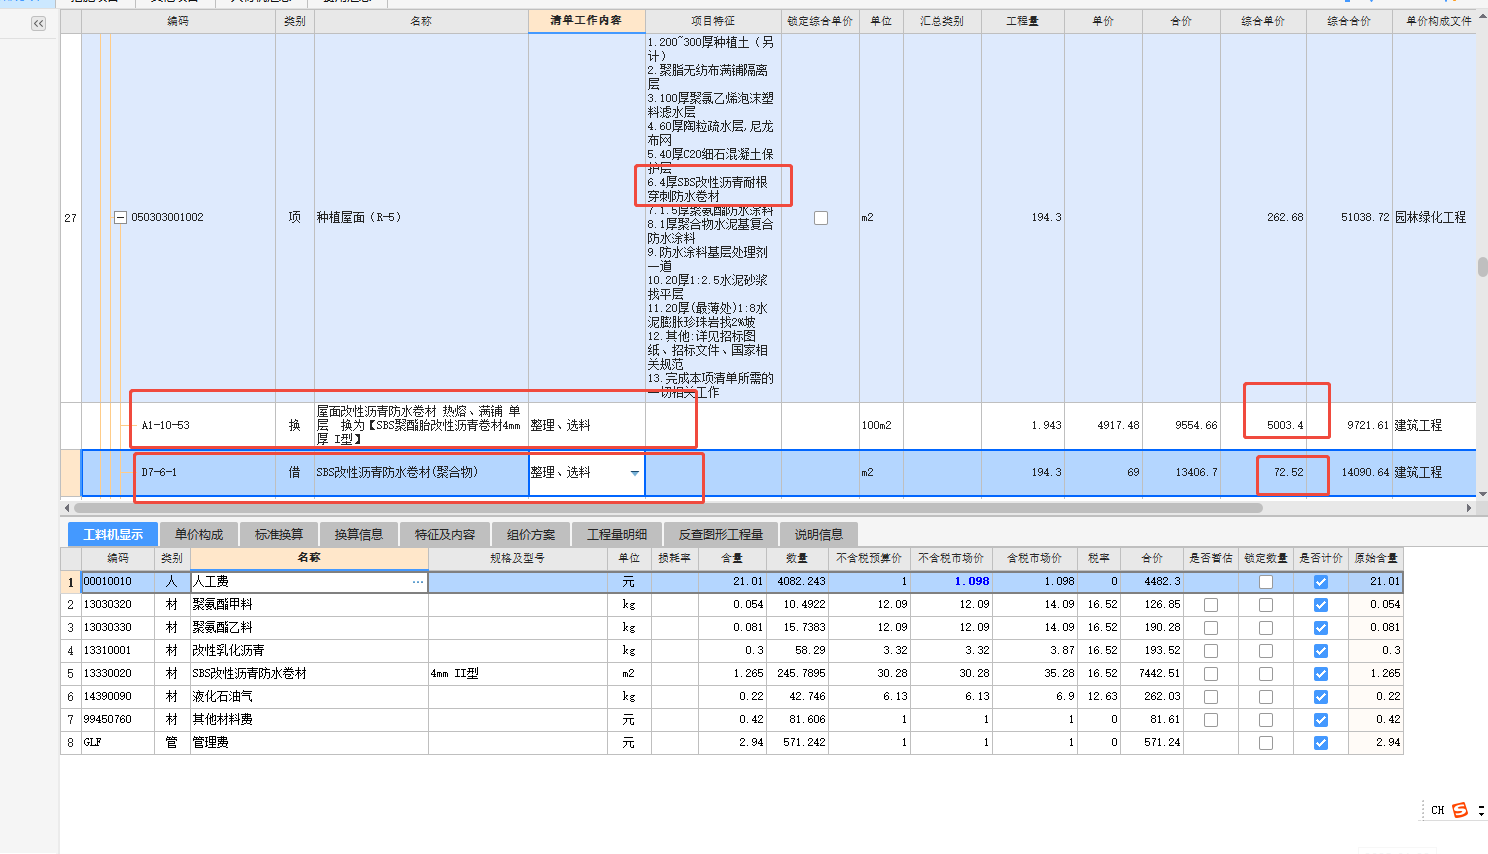Click the CH language indicator in tray
The image size is (1488, 854).
click(x=1437, y=810)
